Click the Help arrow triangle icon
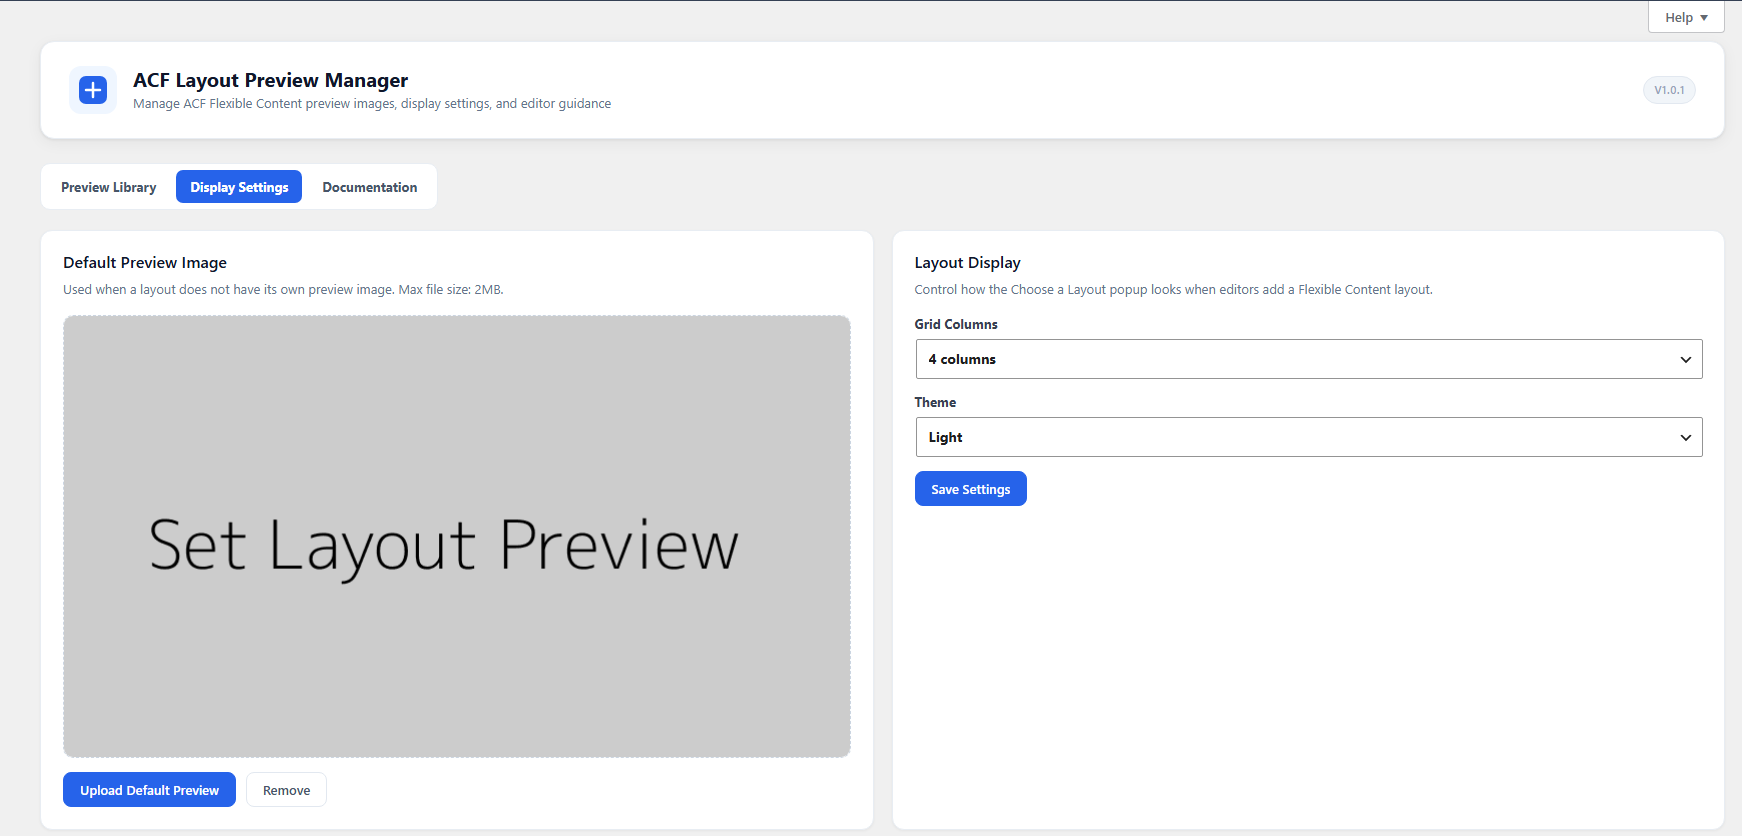This screenshot has height=836, width=1742. [1704, 18]
